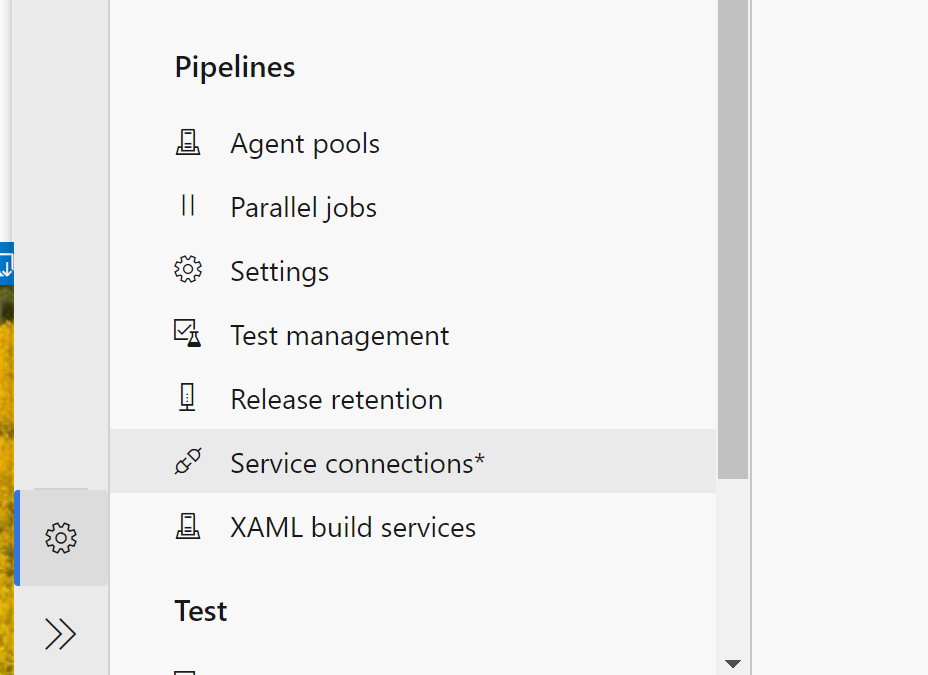
Task: Open Project settings gear in left rail
Action: (61, 538)
